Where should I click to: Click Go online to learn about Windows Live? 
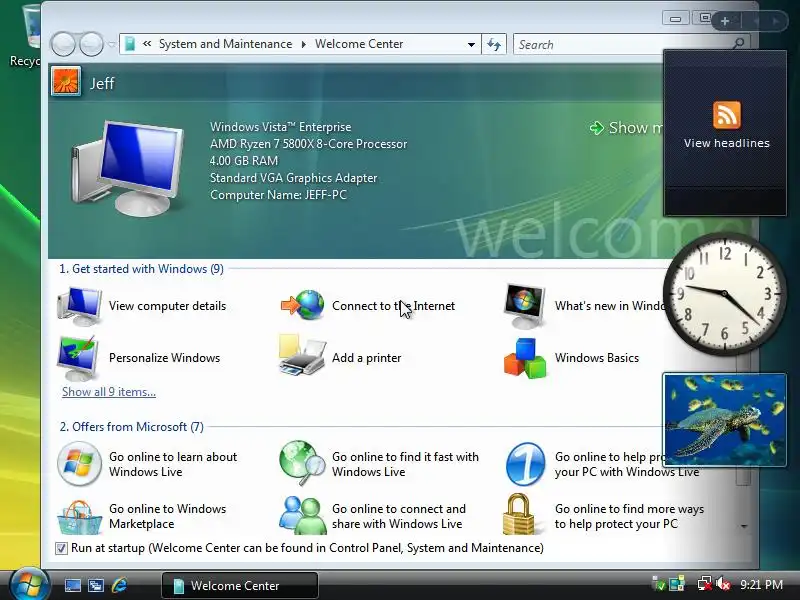coord(173,464)
